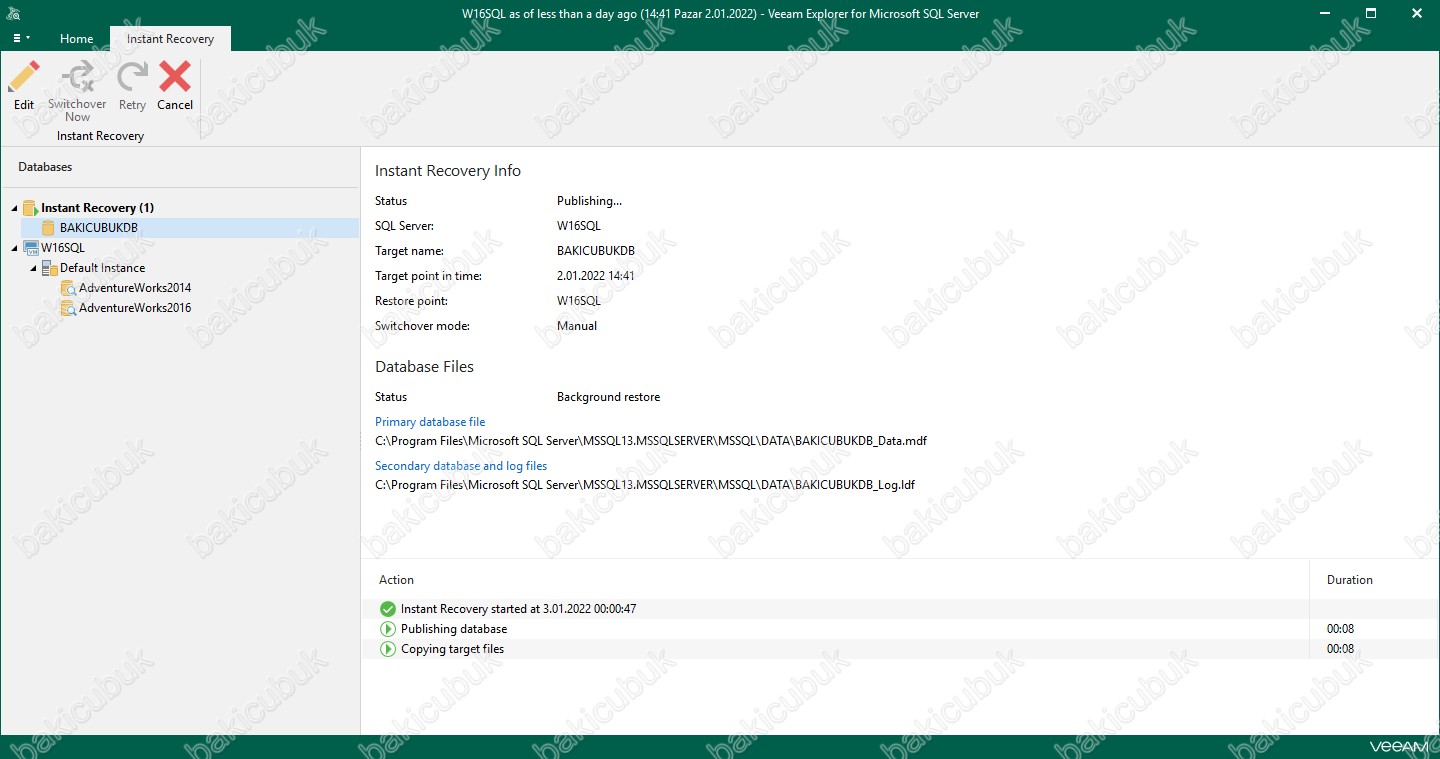Select the BAKICUBUKDB database icon in the tree
This screenshot has width=1440, height=759.
click(x=48, y=228)
